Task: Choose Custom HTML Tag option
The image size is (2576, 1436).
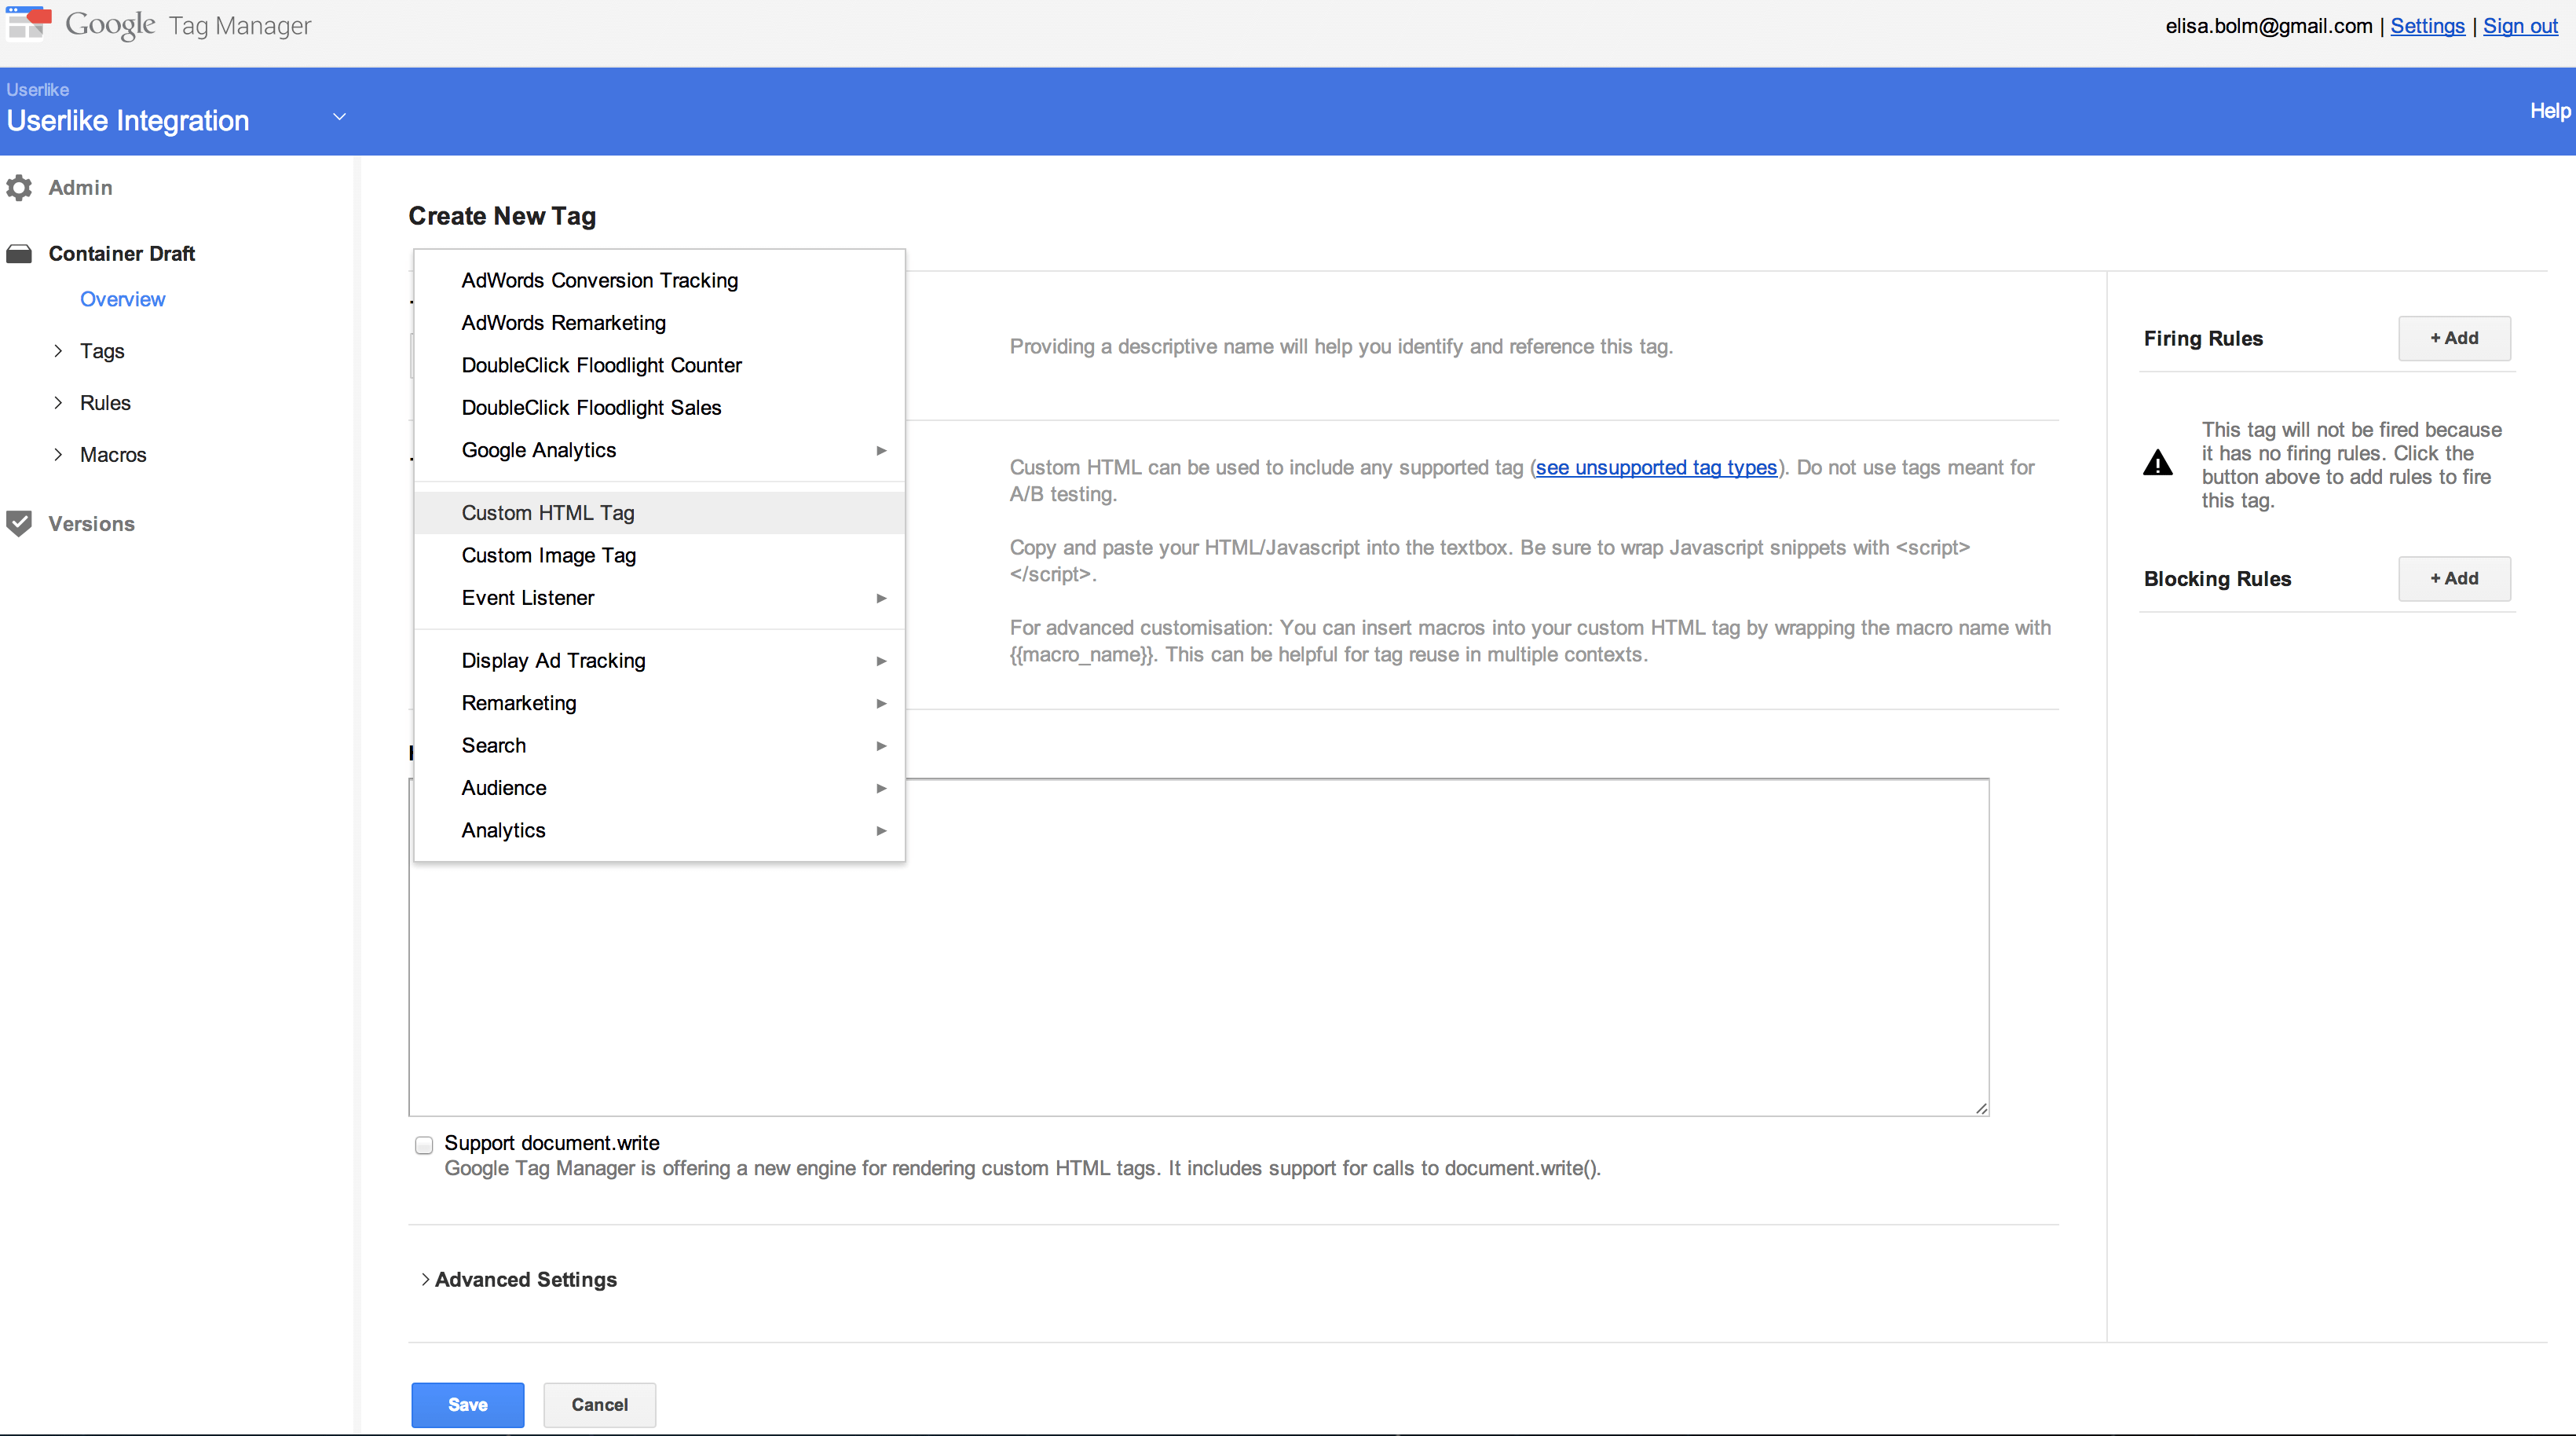Action: point(659,513)
